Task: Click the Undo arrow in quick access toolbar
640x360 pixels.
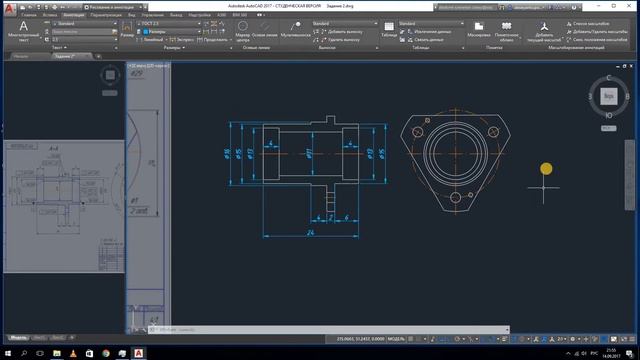Action: pyautogui.click(x=62, y=7)
